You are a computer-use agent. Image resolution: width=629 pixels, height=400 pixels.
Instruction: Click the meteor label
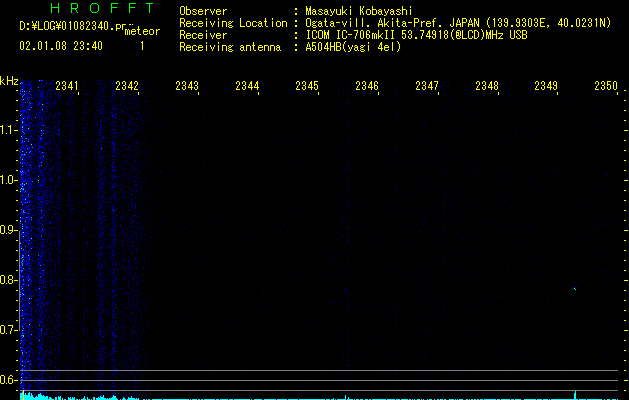point(142,31)
